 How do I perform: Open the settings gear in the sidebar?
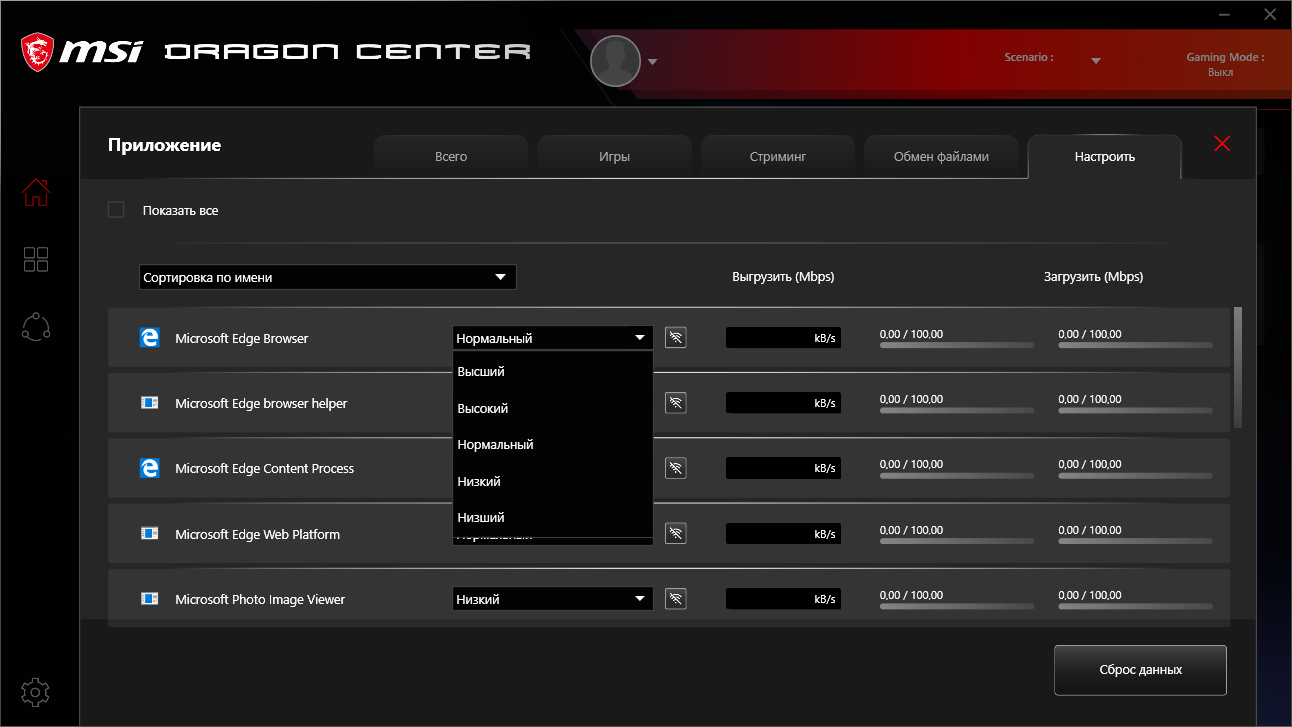tap(36, 692)
